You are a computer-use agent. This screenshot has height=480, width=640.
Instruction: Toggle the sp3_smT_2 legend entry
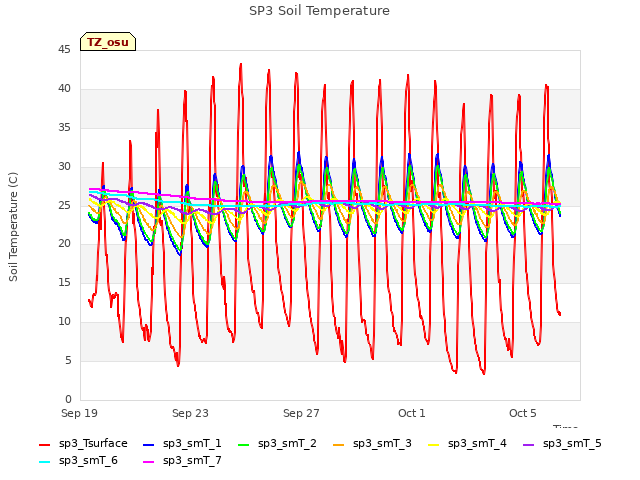click(x=277, y=444)
